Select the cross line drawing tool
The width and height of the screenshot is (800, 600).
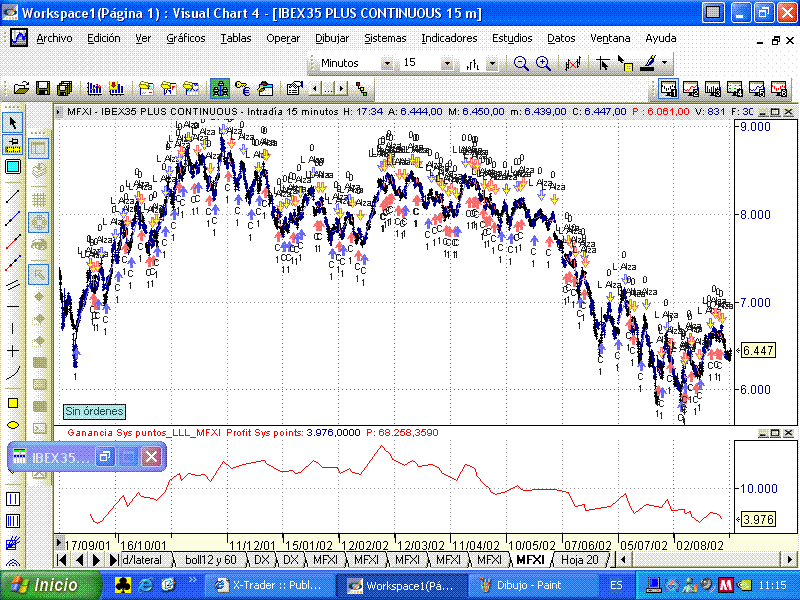[x=13, y=351]
